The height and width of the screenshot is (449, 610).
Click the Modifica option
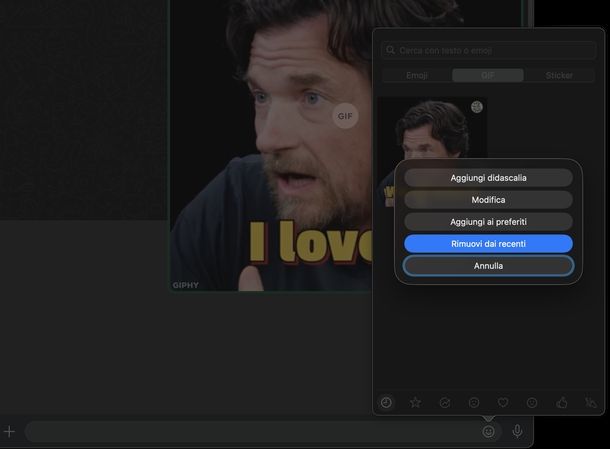[x=488, y=199]
